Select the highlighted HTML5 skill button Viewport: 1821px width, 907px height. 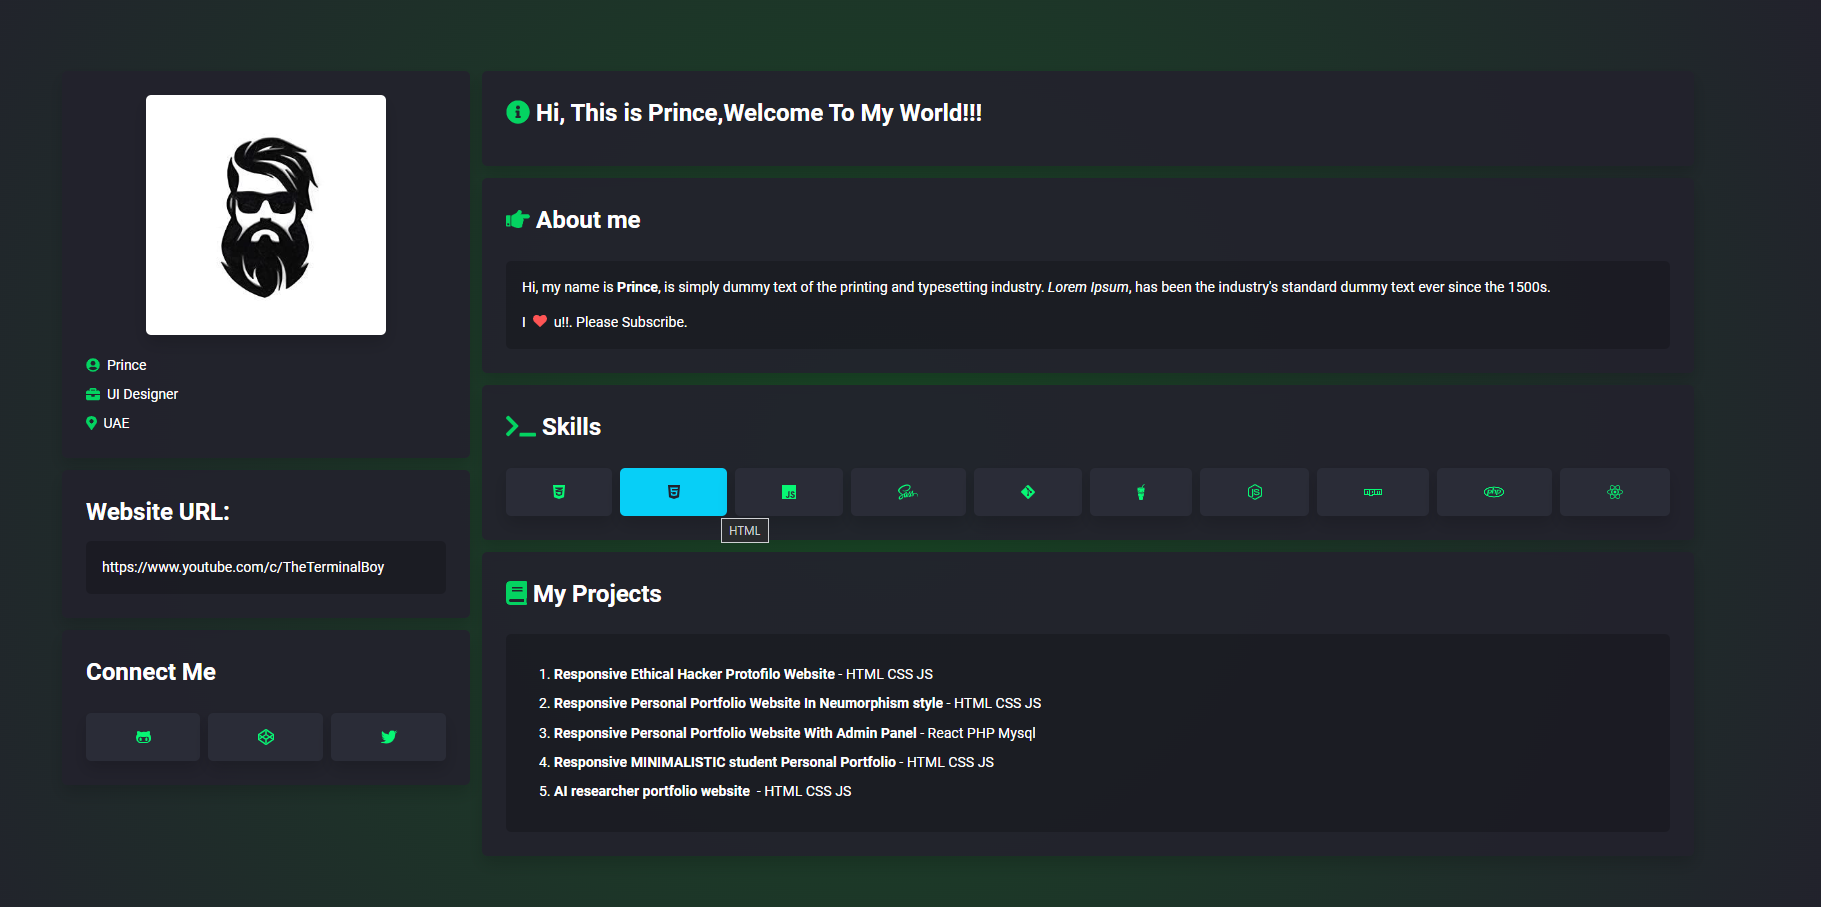[x=673, y=492]
